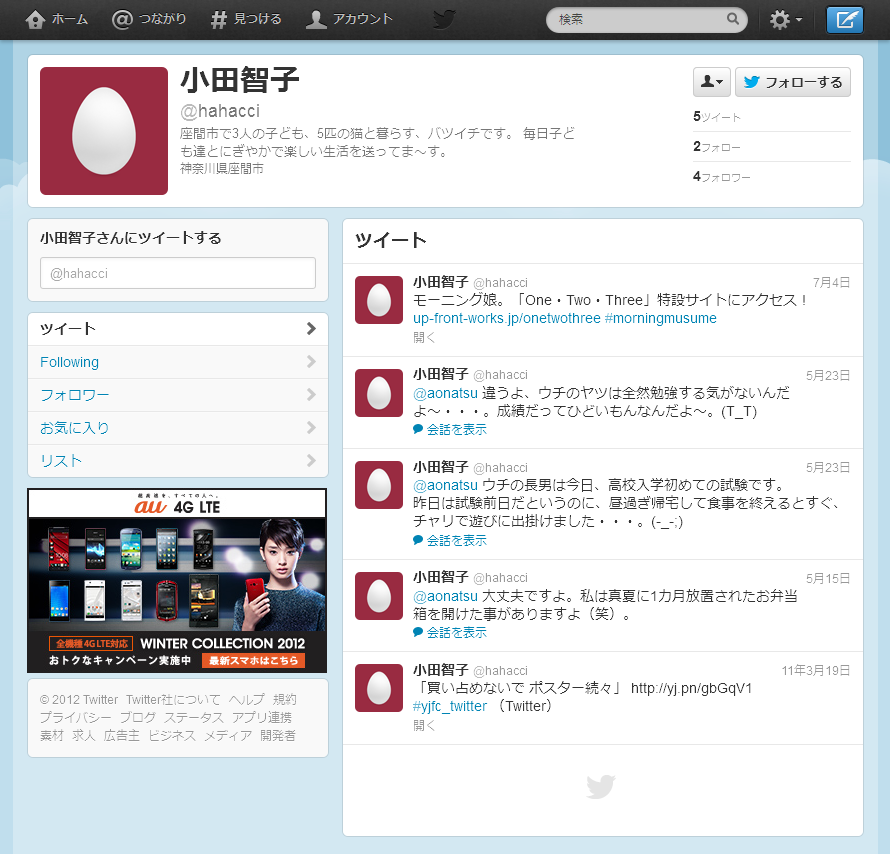
Task: Open the user actions person dropdown
Action: pos(711,82)
